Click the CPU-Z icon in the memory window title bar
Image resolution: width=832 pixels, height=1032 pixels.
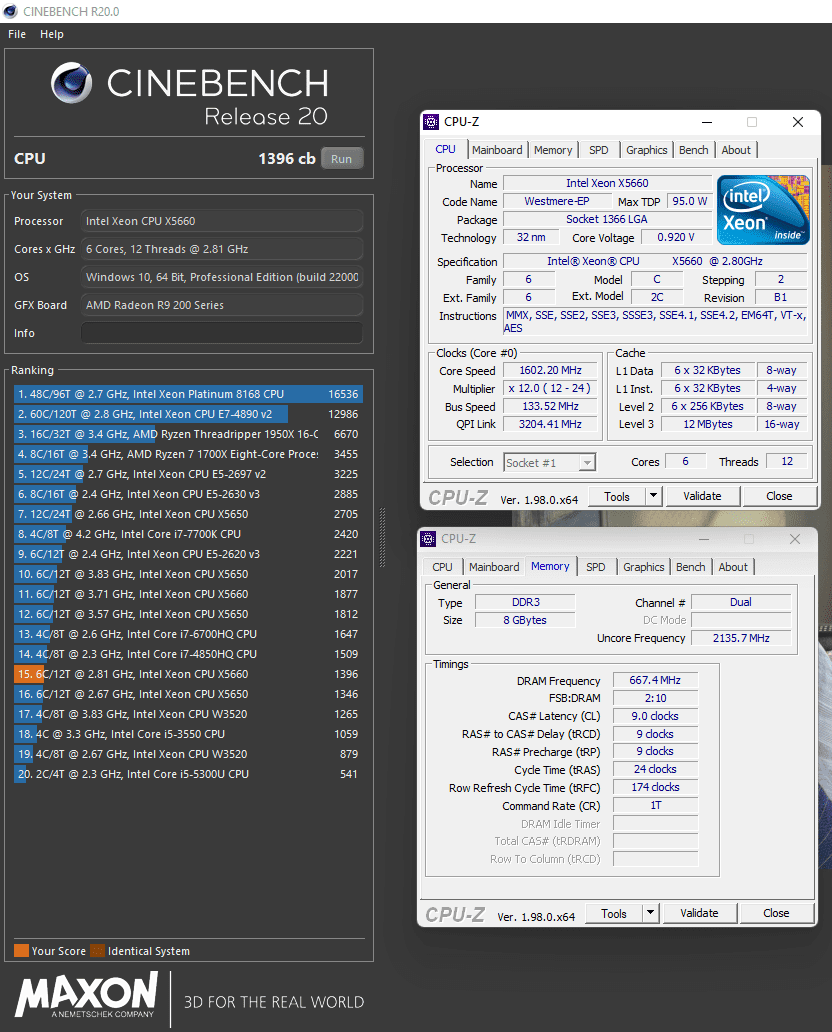(428, 539)
